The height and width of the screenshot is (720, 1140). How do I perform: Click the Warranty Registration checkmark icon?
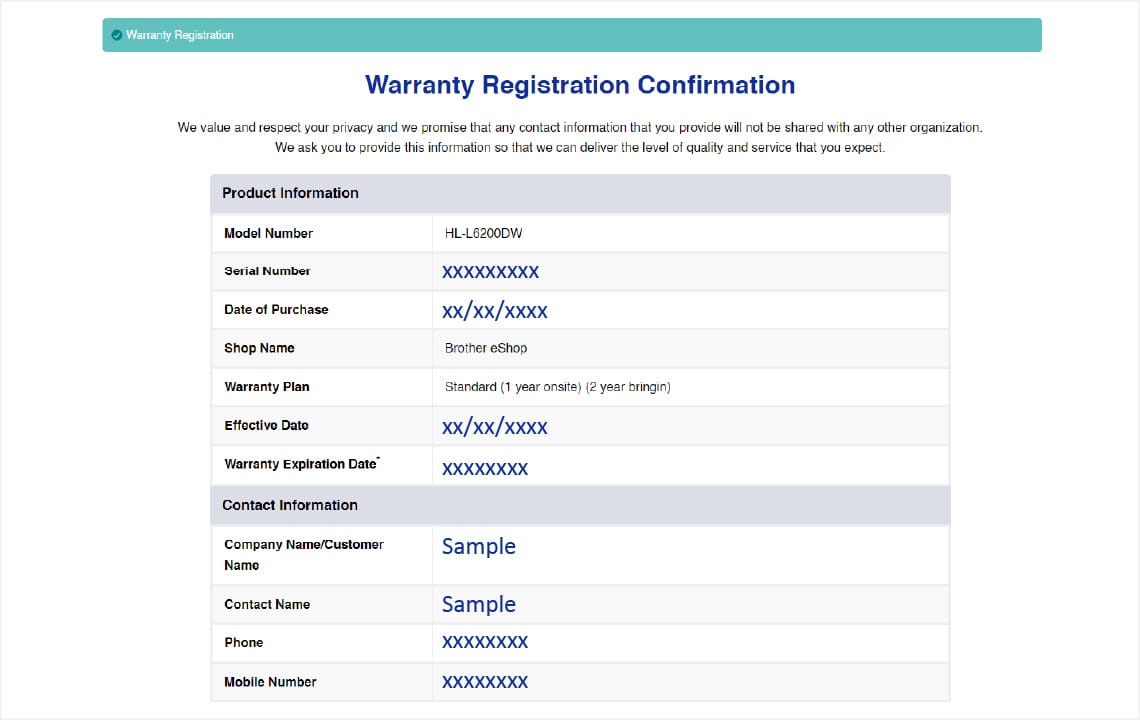point(117,35)
